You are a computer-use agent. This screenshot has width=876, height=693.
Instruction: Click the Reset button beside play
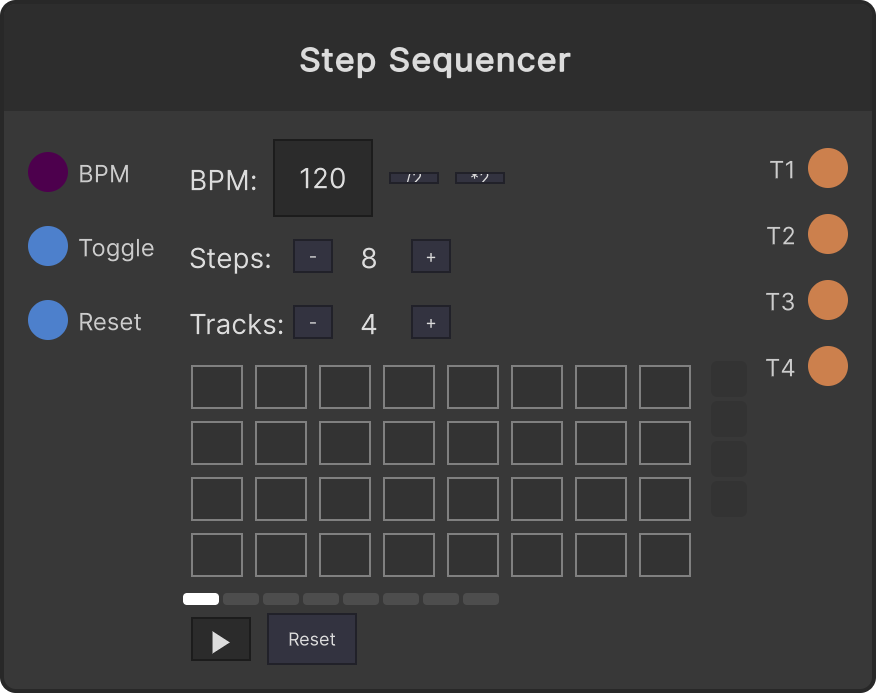[312, 639]
